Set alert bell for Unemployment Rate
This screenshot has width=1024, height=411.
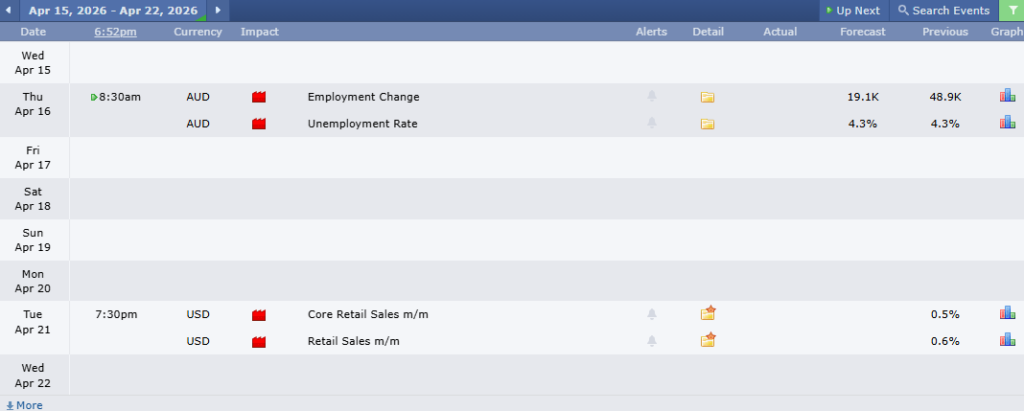pos(651,123)
